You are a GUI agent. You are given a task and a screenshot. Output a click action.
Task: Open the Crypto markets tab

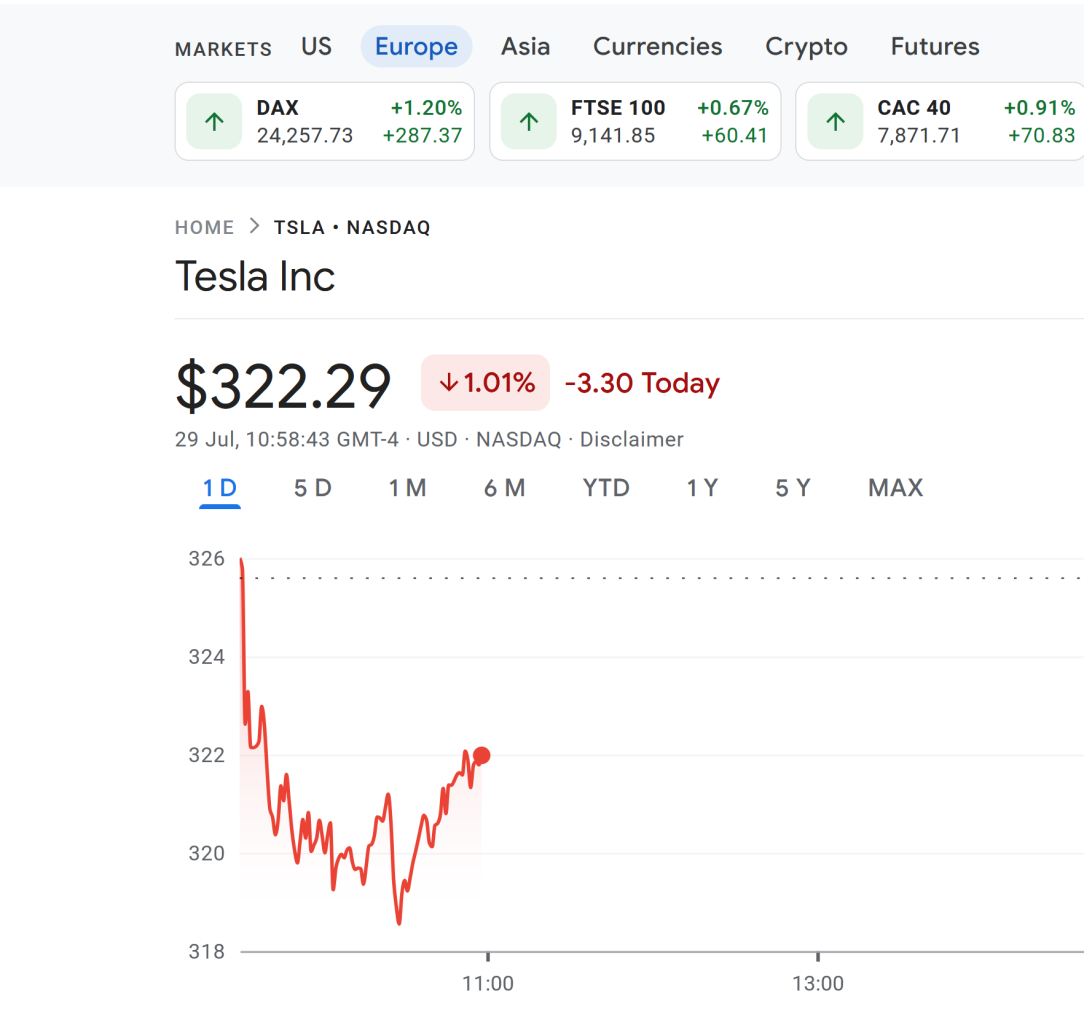click(806, 46)
